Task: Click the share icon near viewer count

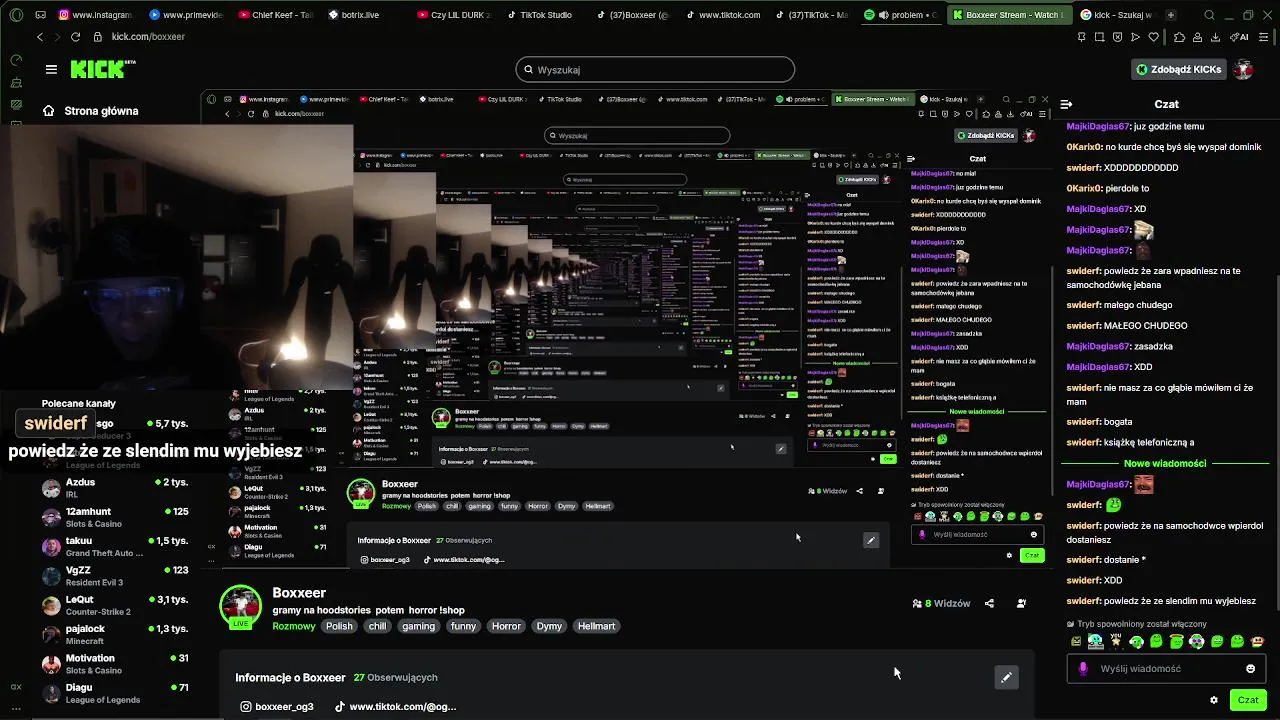Action: click(989, 603)
